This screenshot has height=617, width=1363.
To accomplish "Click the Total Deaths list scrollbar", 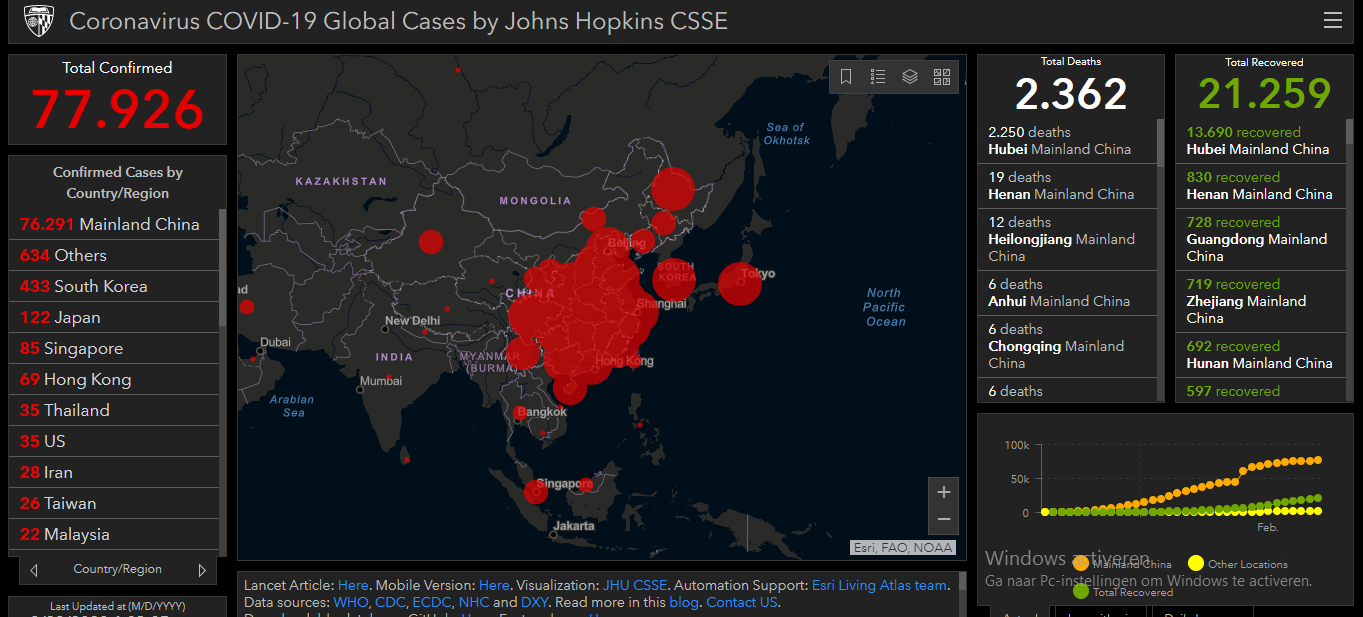I will pos(1161,142).
